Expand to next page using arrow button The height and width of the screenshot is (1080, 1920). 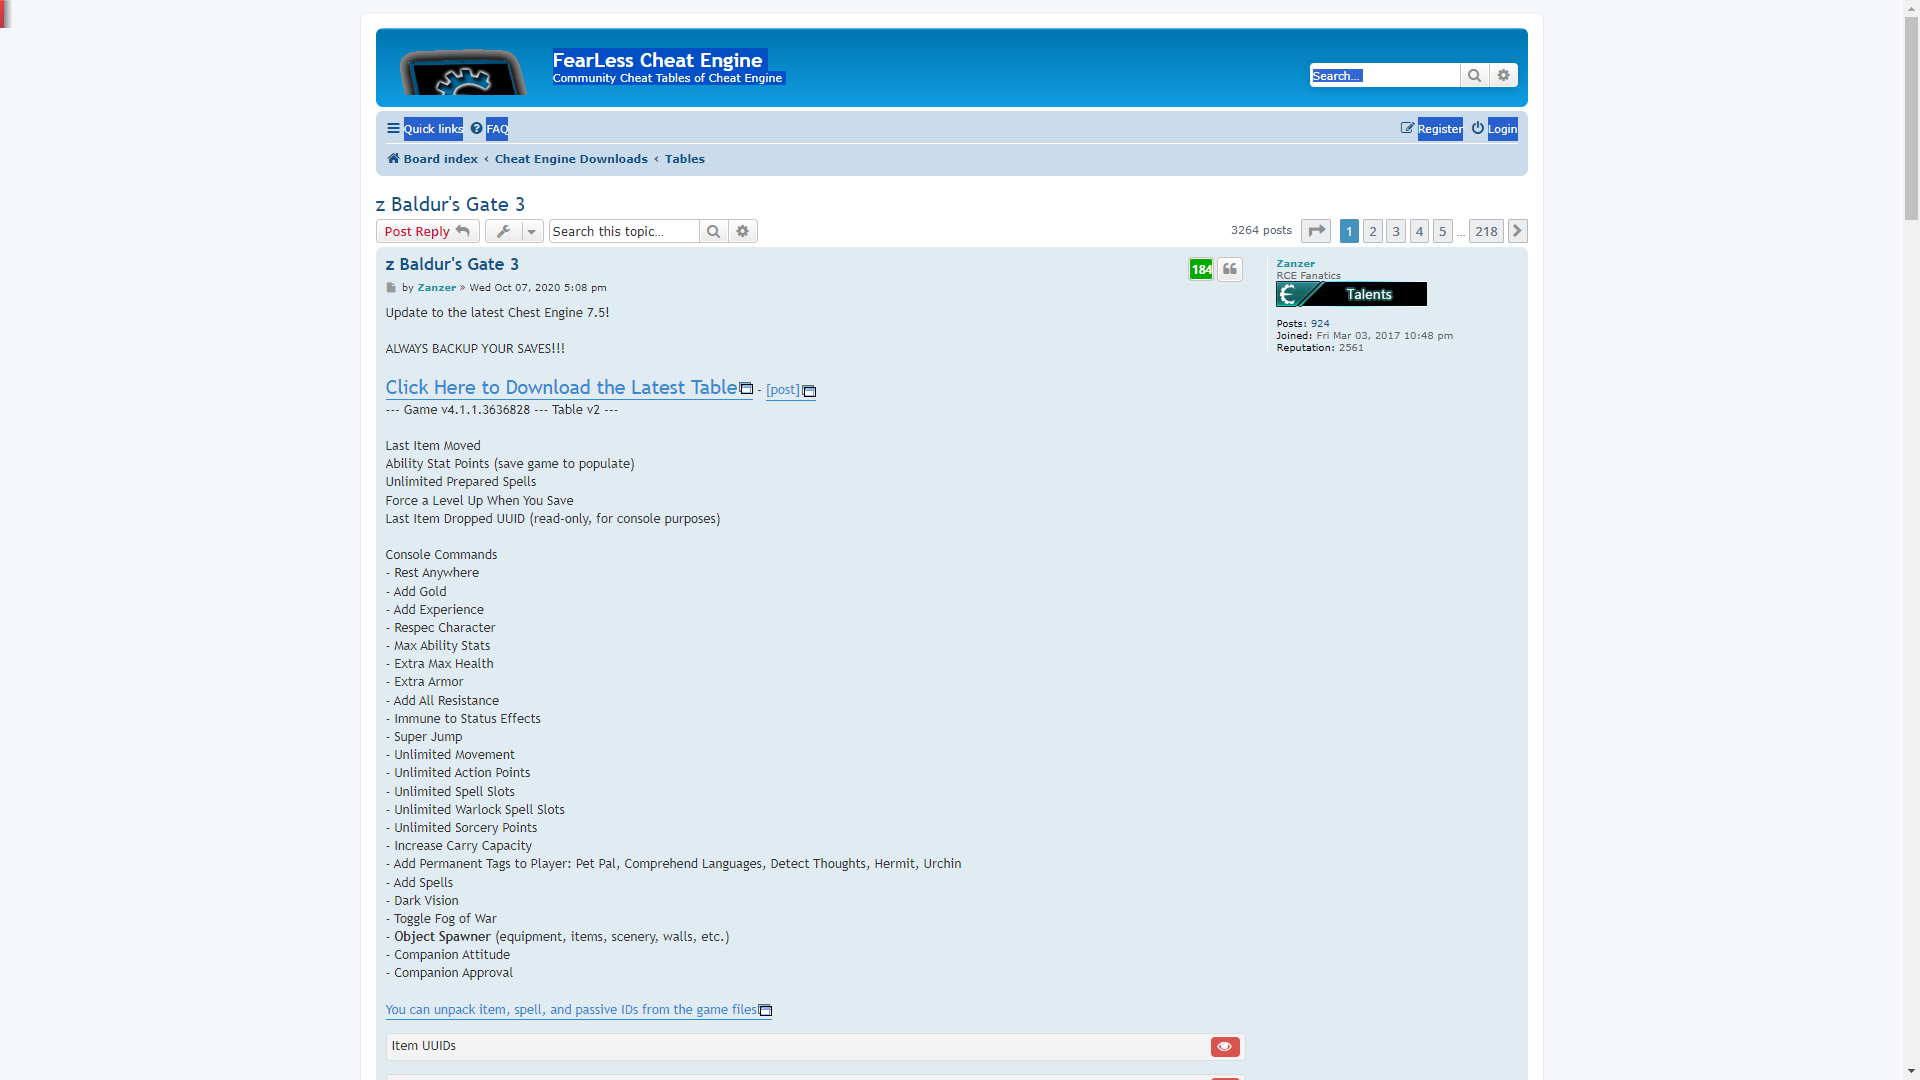1518,231
